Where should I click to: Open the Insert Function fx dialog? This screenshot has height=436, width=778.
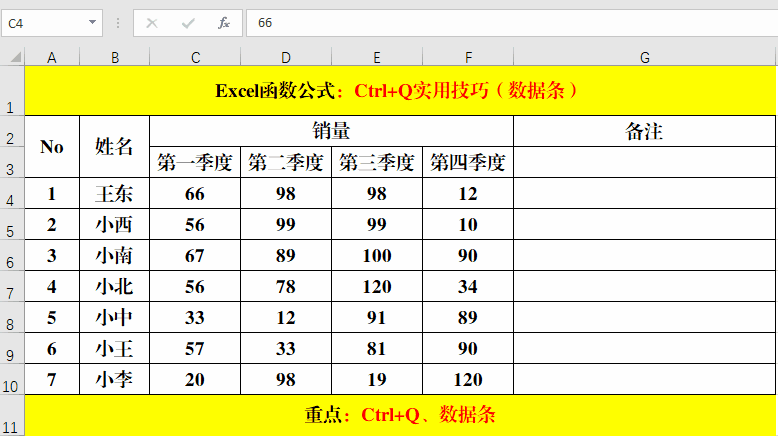point(224,23)
